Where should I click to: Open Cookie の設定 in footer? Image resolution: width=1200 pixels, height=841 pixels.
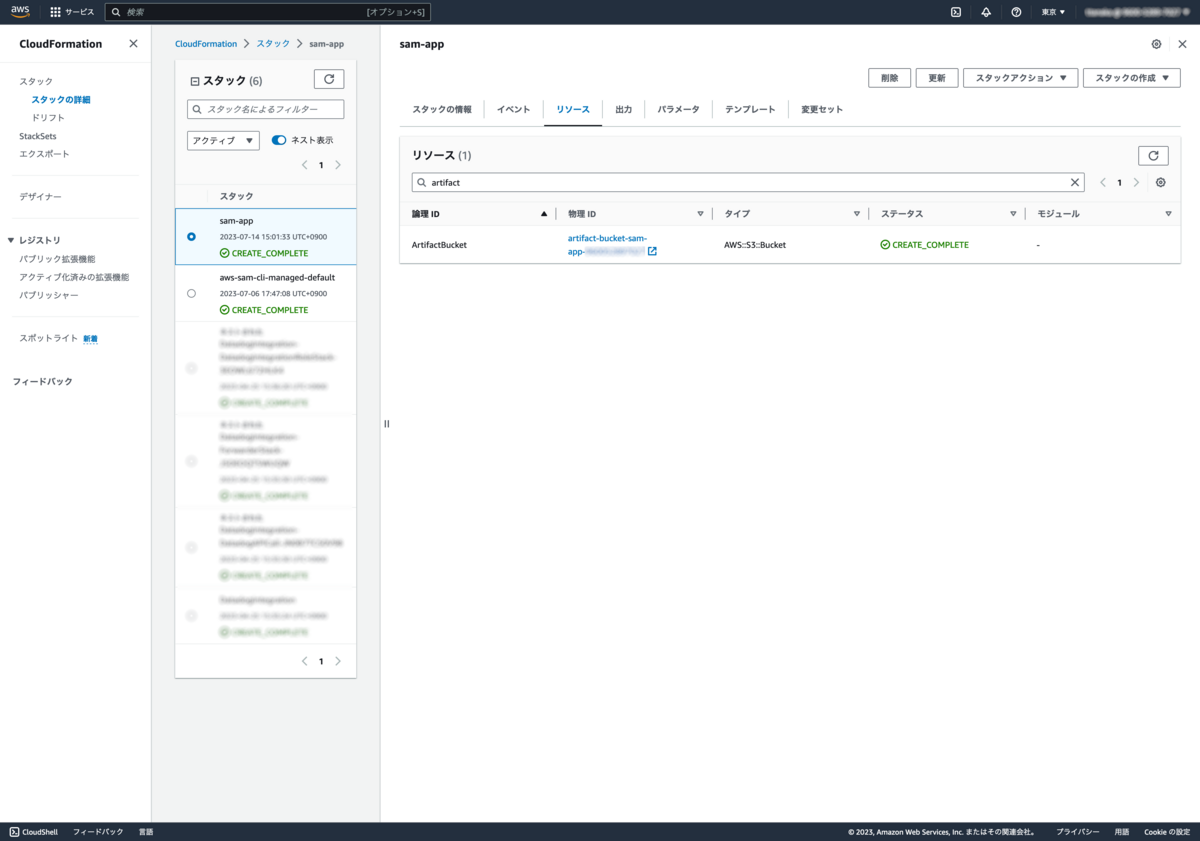tap(1167, 832)
